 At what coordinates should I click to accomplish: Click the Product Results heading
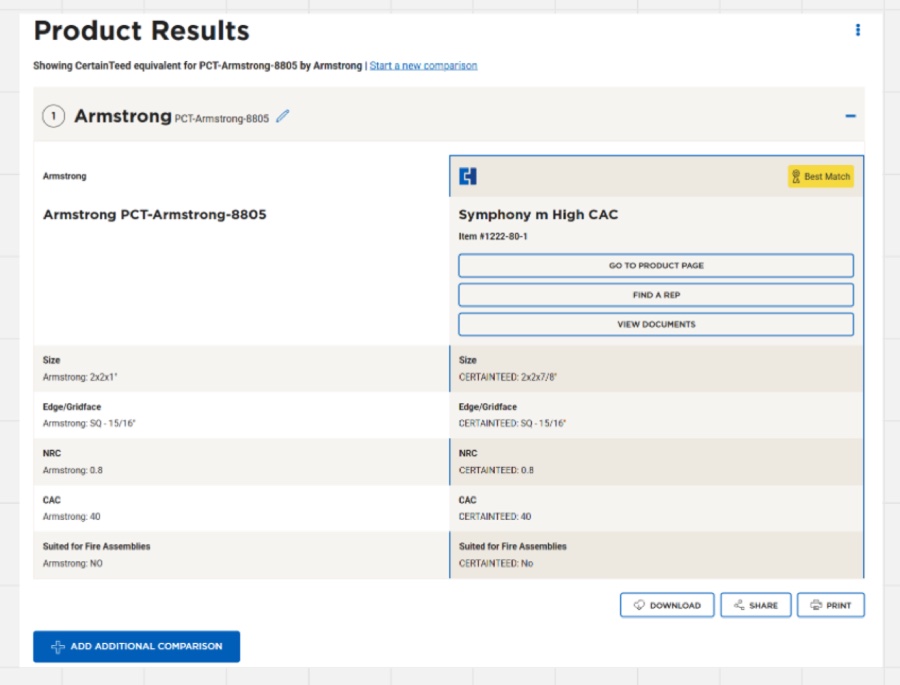142,30
